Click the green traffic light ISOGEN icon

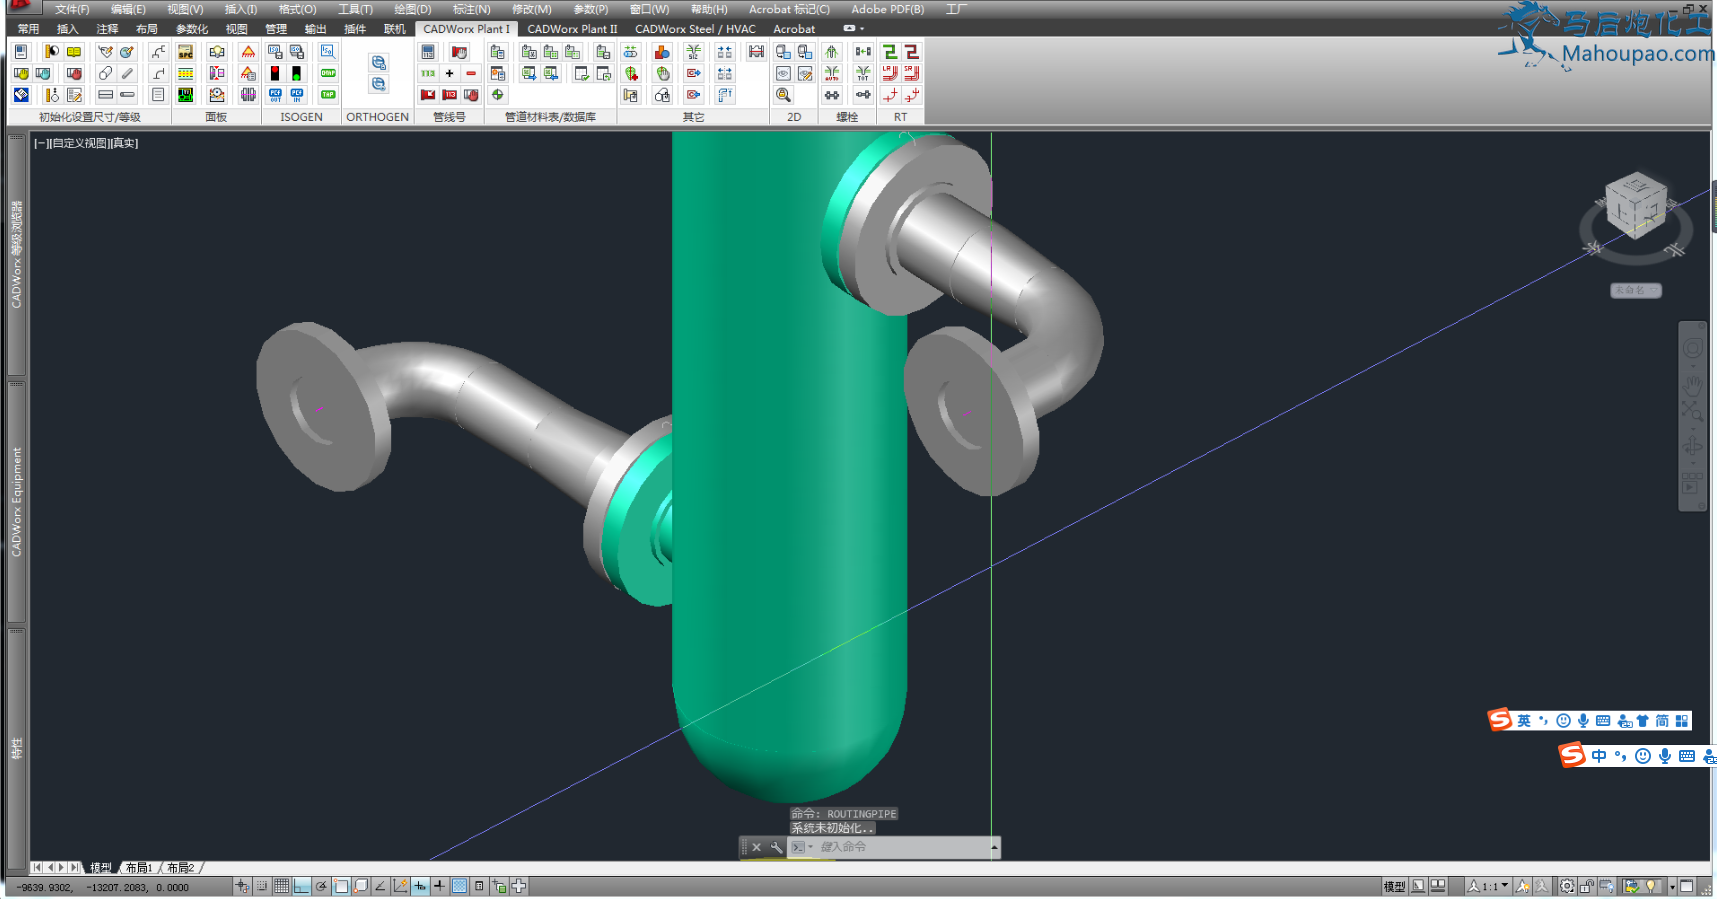click(x=297, y=73)
